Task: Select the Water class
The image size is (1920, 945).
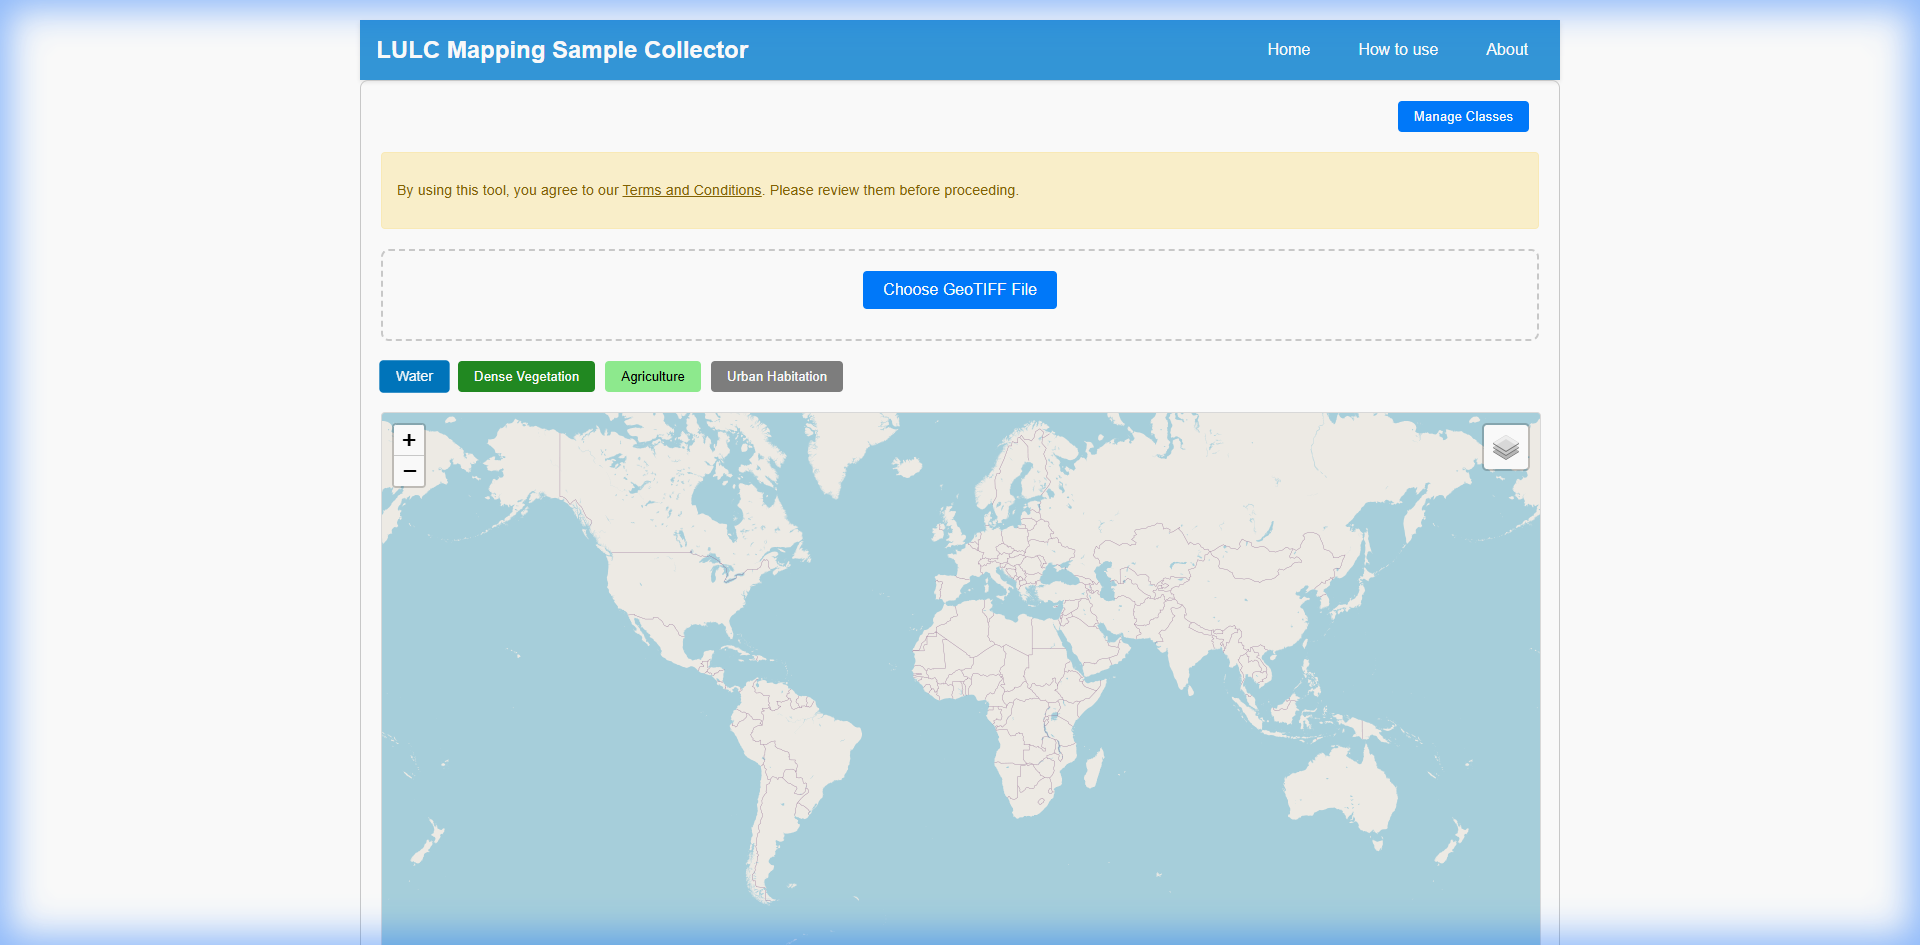Action: [414, 377]
